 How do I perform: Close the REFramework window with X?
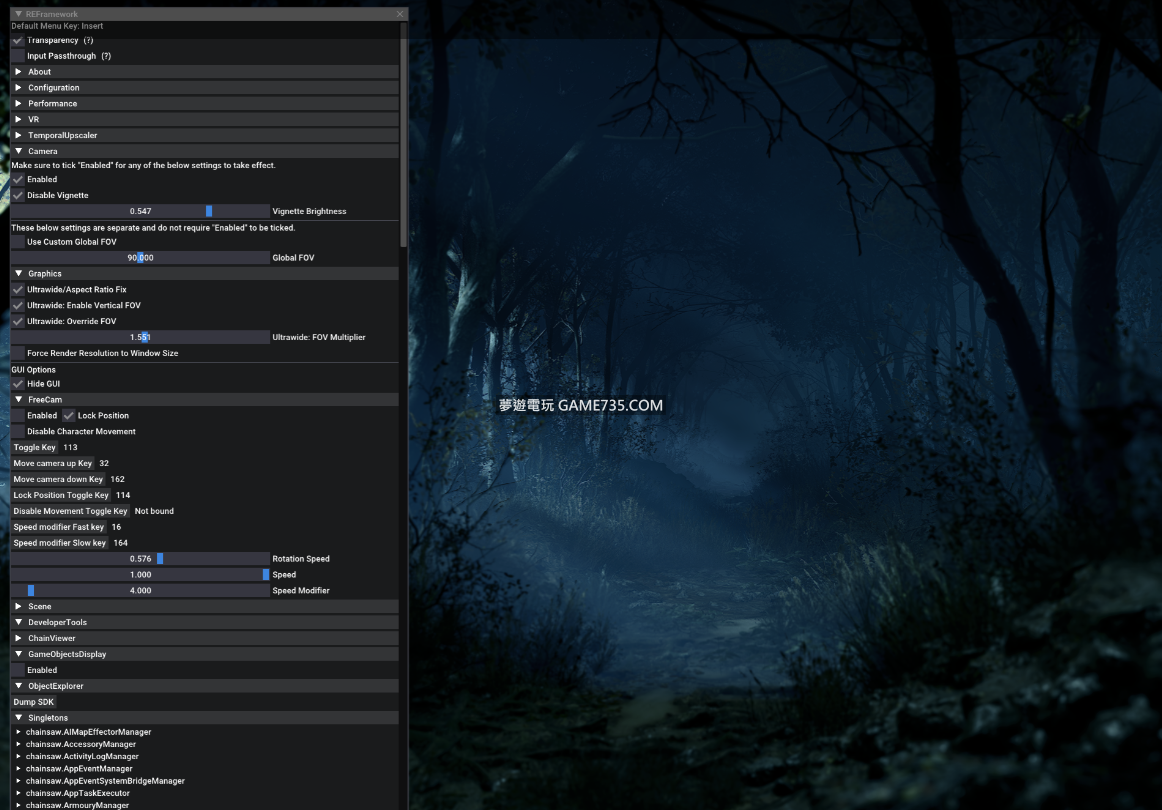coord(400,14)
